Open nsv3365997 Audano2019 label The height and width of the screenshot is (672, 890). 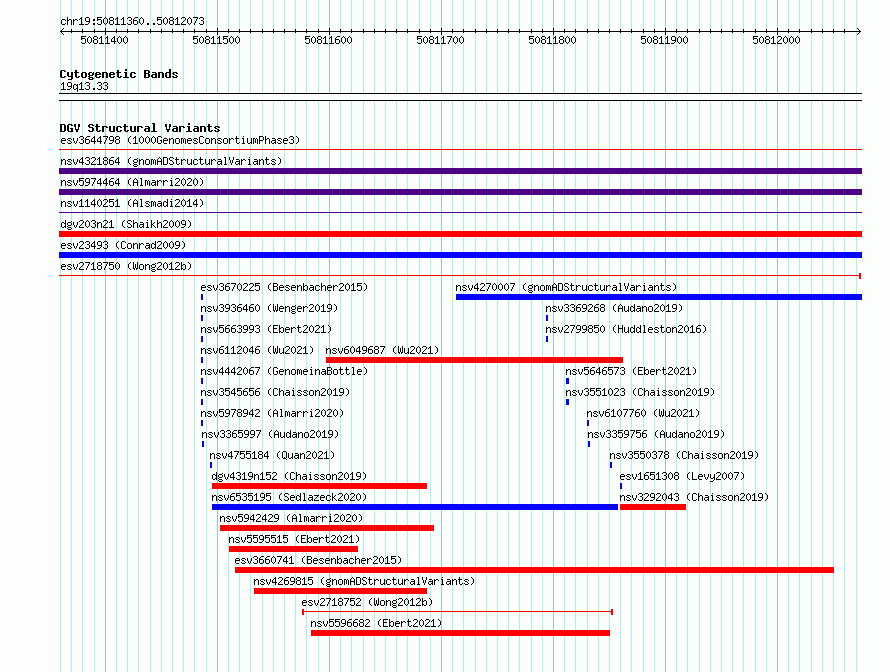click(270, 434)
